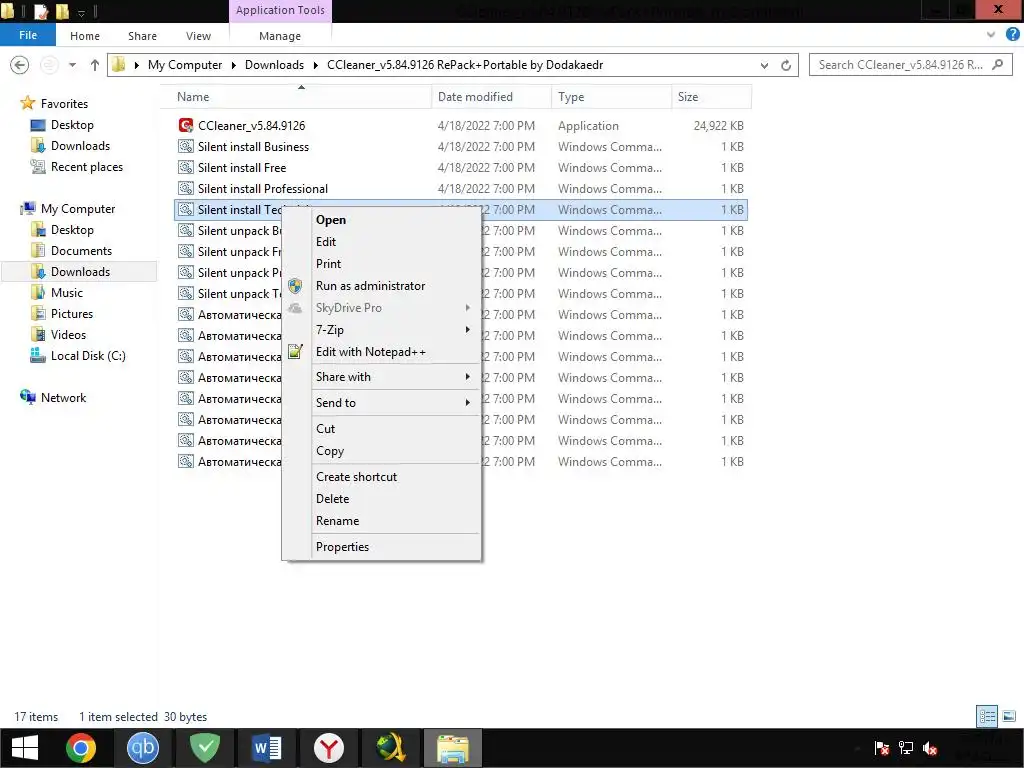Open Chrome from the taskbar
The width and height of the screenshot is (1024, 768).
(x=81, y=748)
